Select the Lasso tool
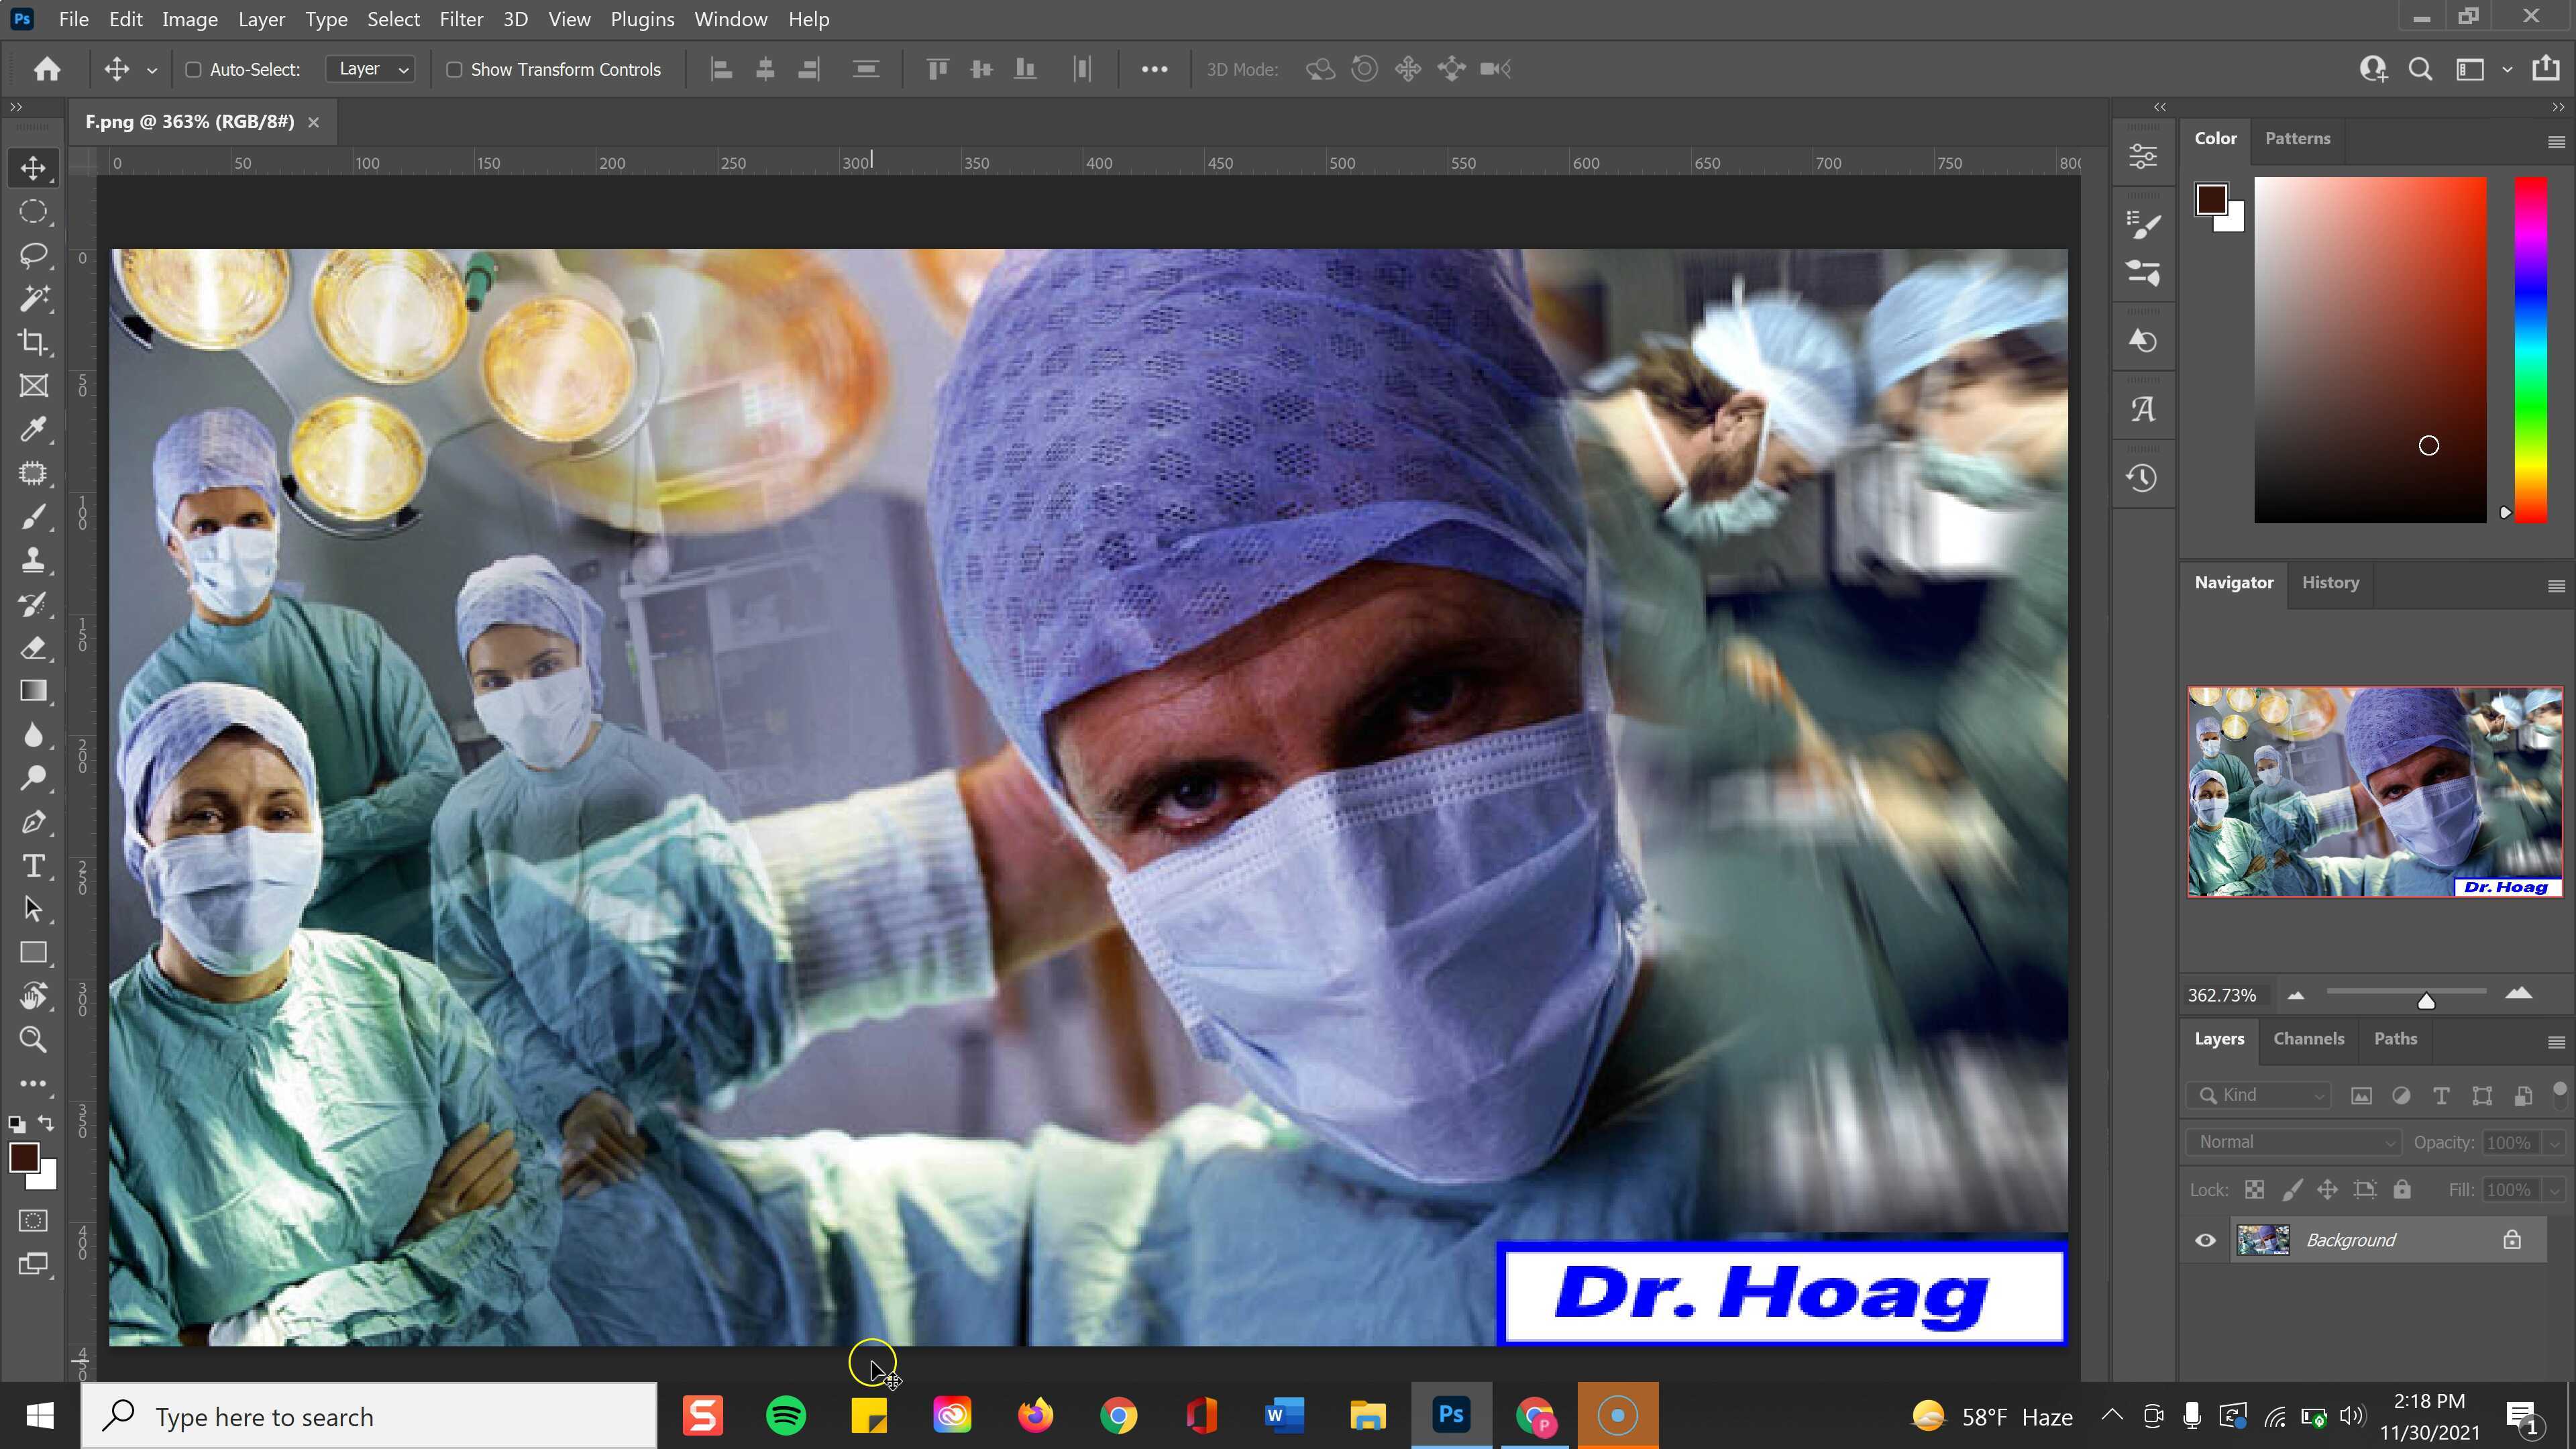 point(33,255)
